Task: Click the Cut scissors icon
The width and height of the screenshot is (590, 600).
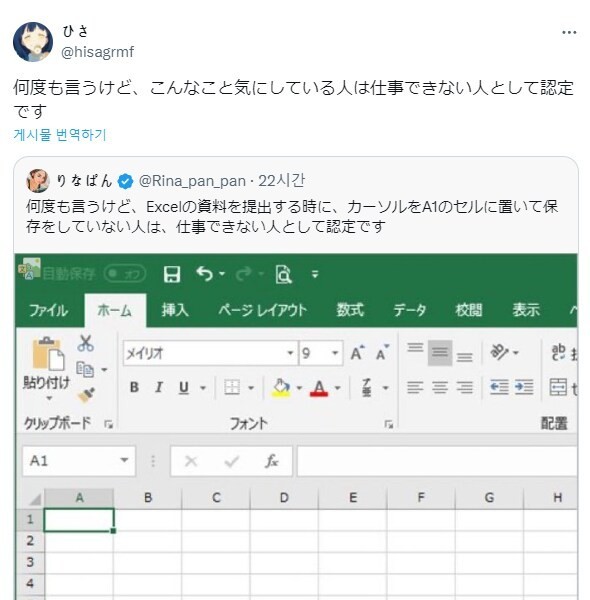Action: click(x=86, y=343)
